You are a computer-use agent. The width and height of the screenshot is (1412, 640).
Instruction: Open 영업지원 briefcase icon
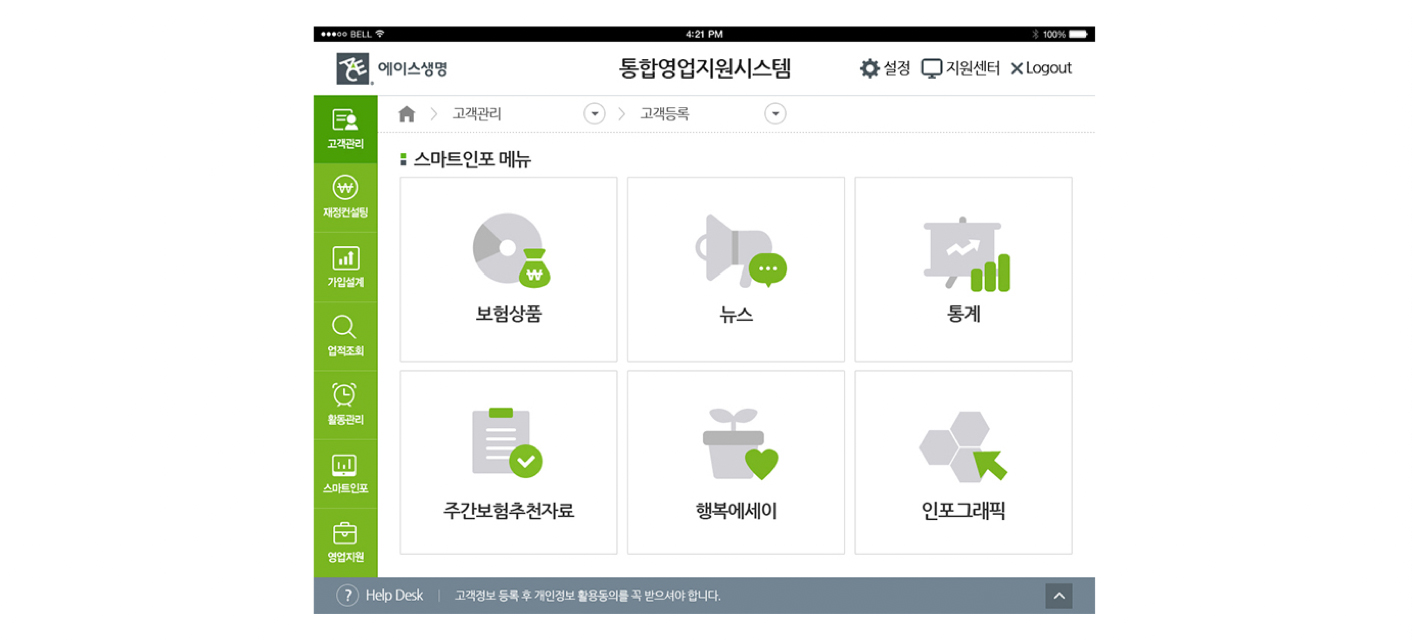[345, 533]
